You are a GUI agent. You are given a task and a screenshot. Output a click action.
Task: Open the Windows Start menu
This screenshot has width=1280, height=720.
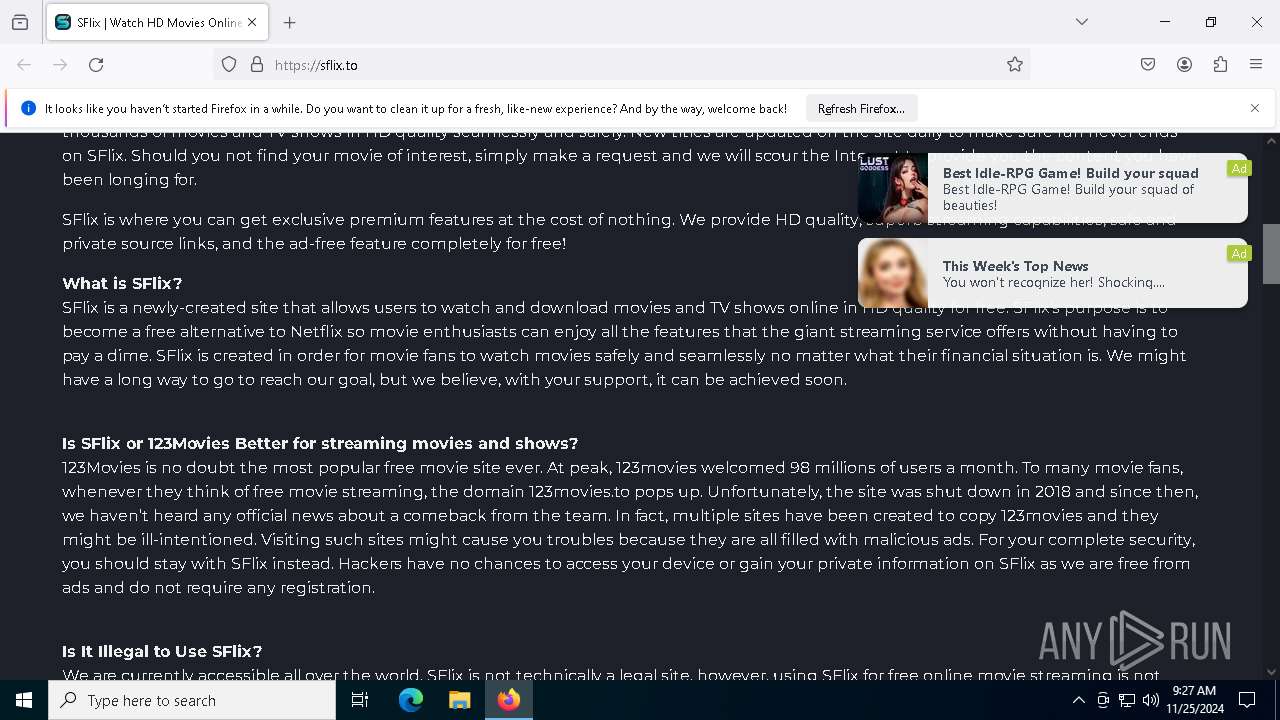coord(24,700)
